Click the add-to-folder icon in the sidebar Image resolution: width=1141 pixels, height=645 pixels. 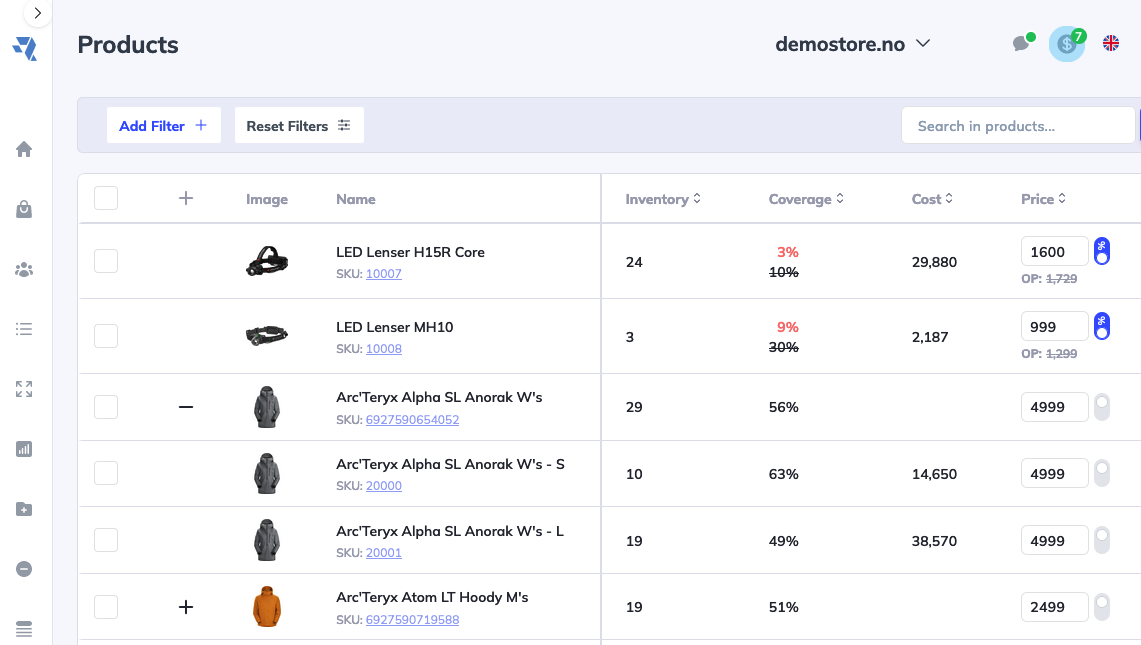23,509
